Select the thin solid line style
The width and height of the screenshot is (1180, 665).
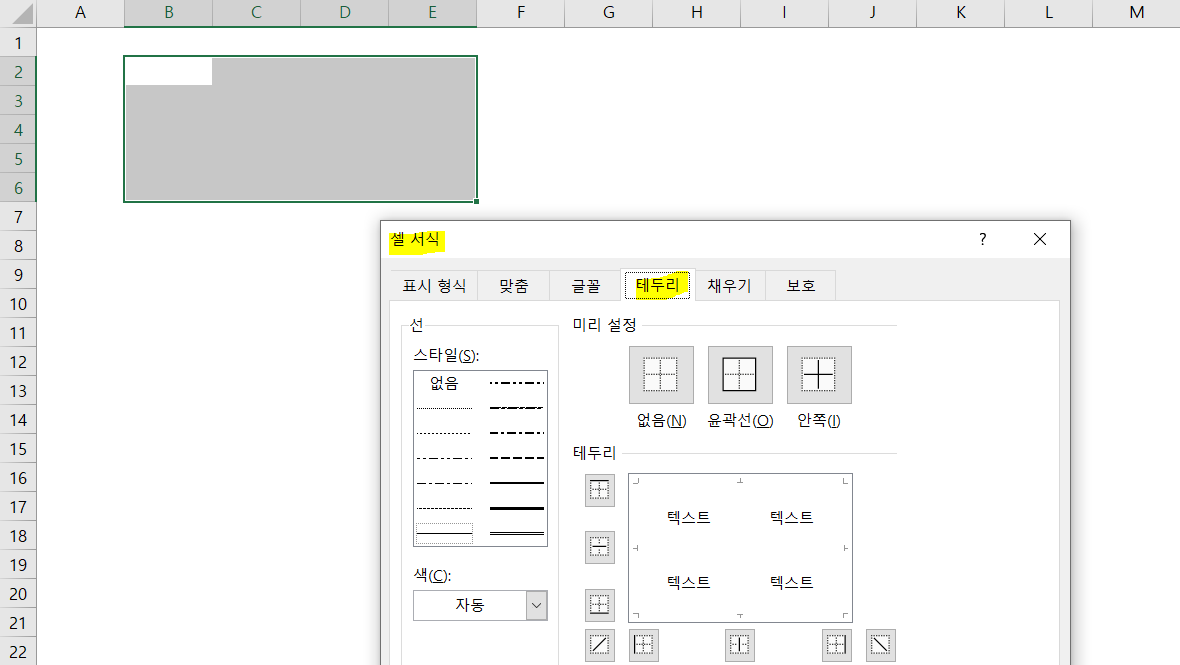[x=444, y=533]
